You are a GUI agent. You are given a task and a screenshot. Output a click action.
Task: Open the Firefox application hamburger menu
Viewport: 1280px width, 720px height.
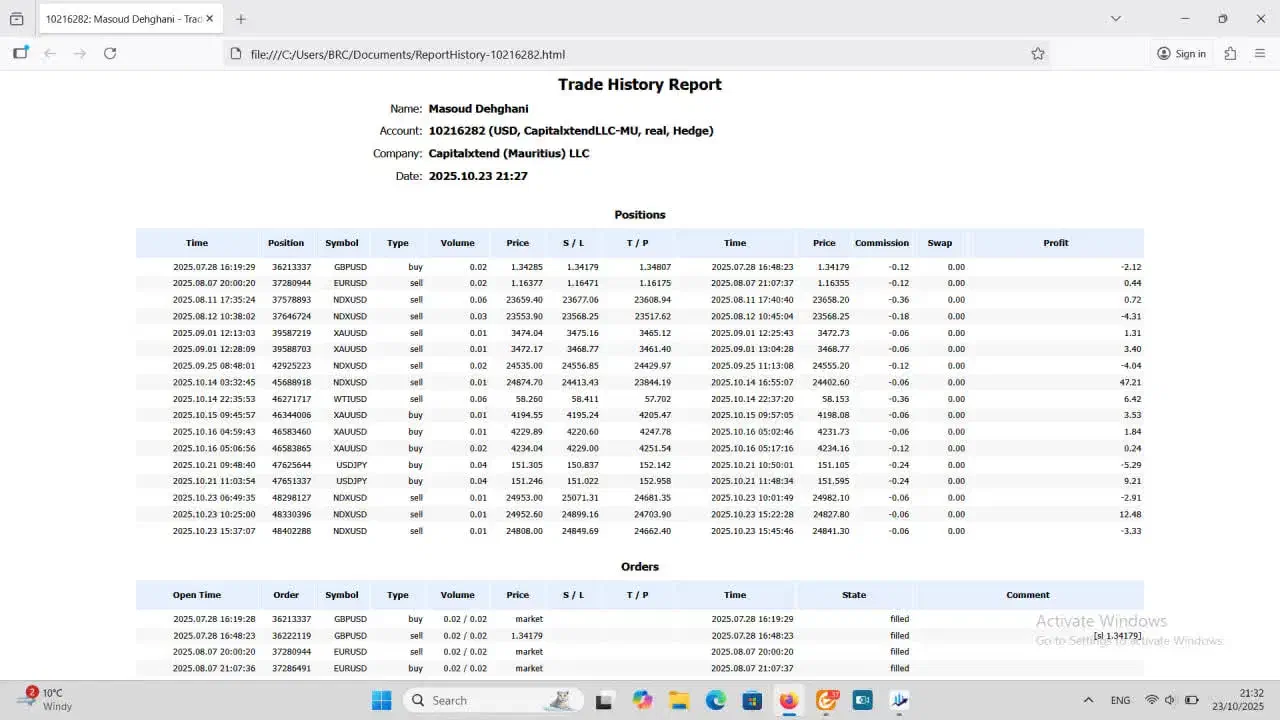(1260, 54)
